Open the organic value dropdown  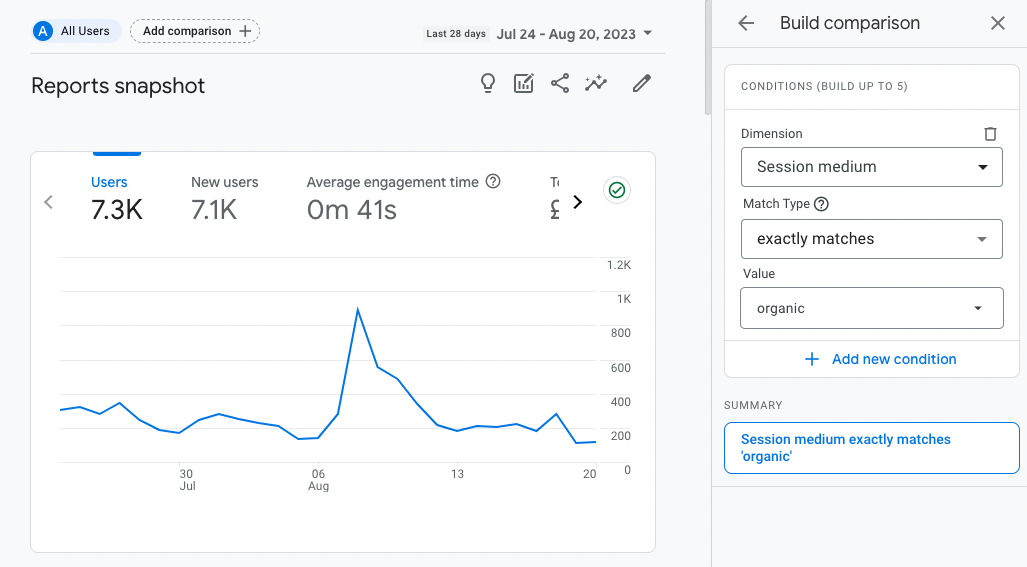(x=871, y=308)
